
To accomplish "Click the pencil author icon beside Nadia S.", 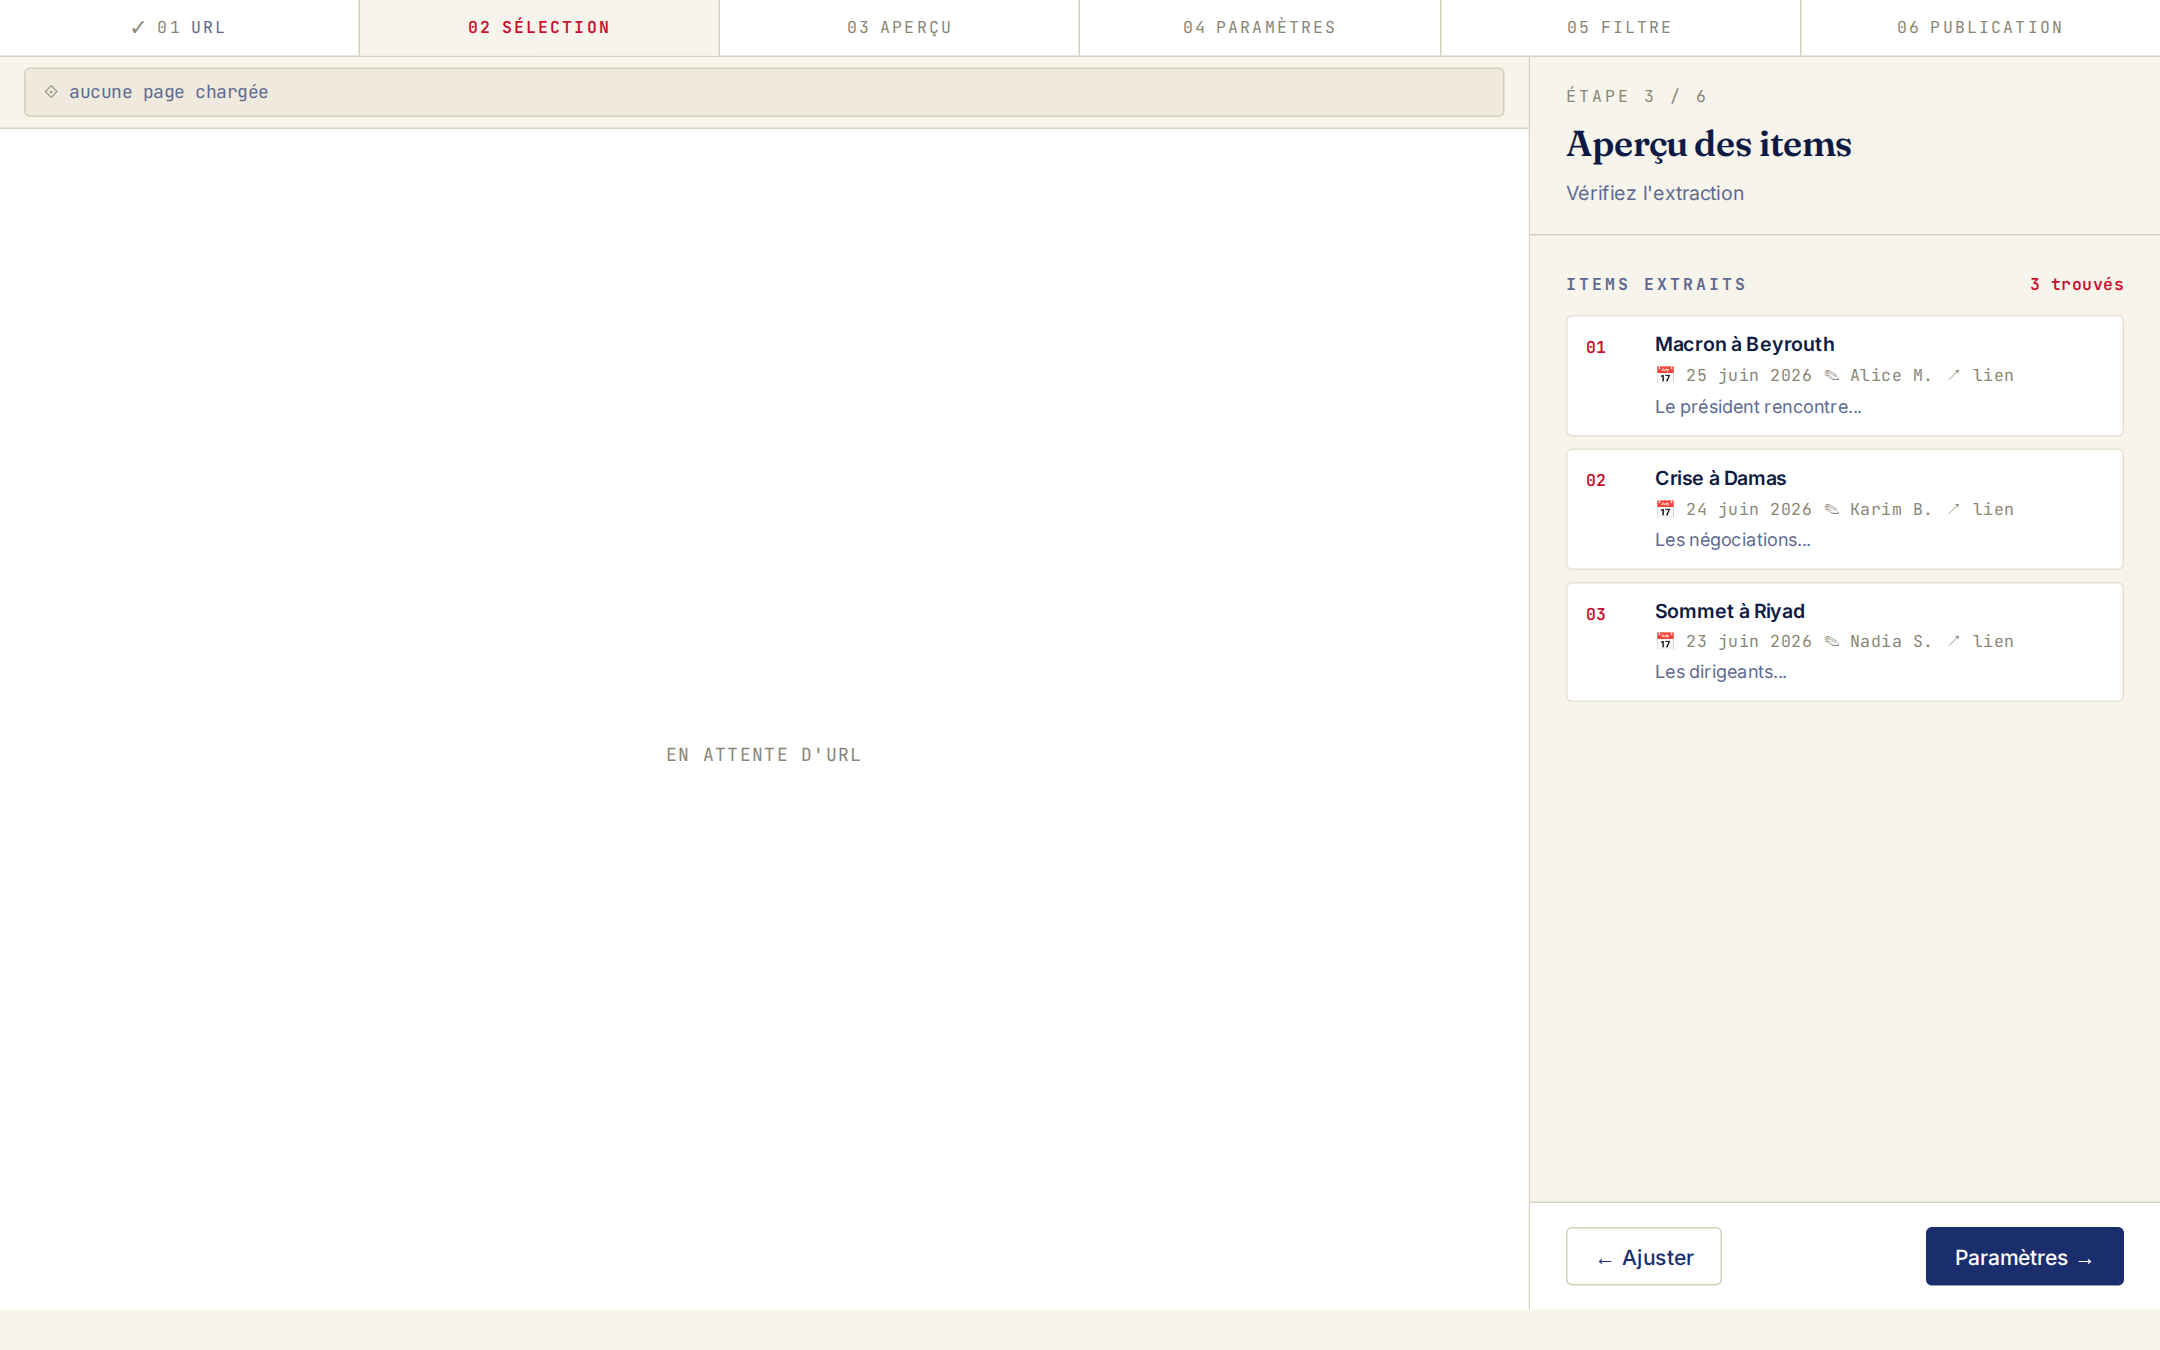I will click(x=1831, y=641).
